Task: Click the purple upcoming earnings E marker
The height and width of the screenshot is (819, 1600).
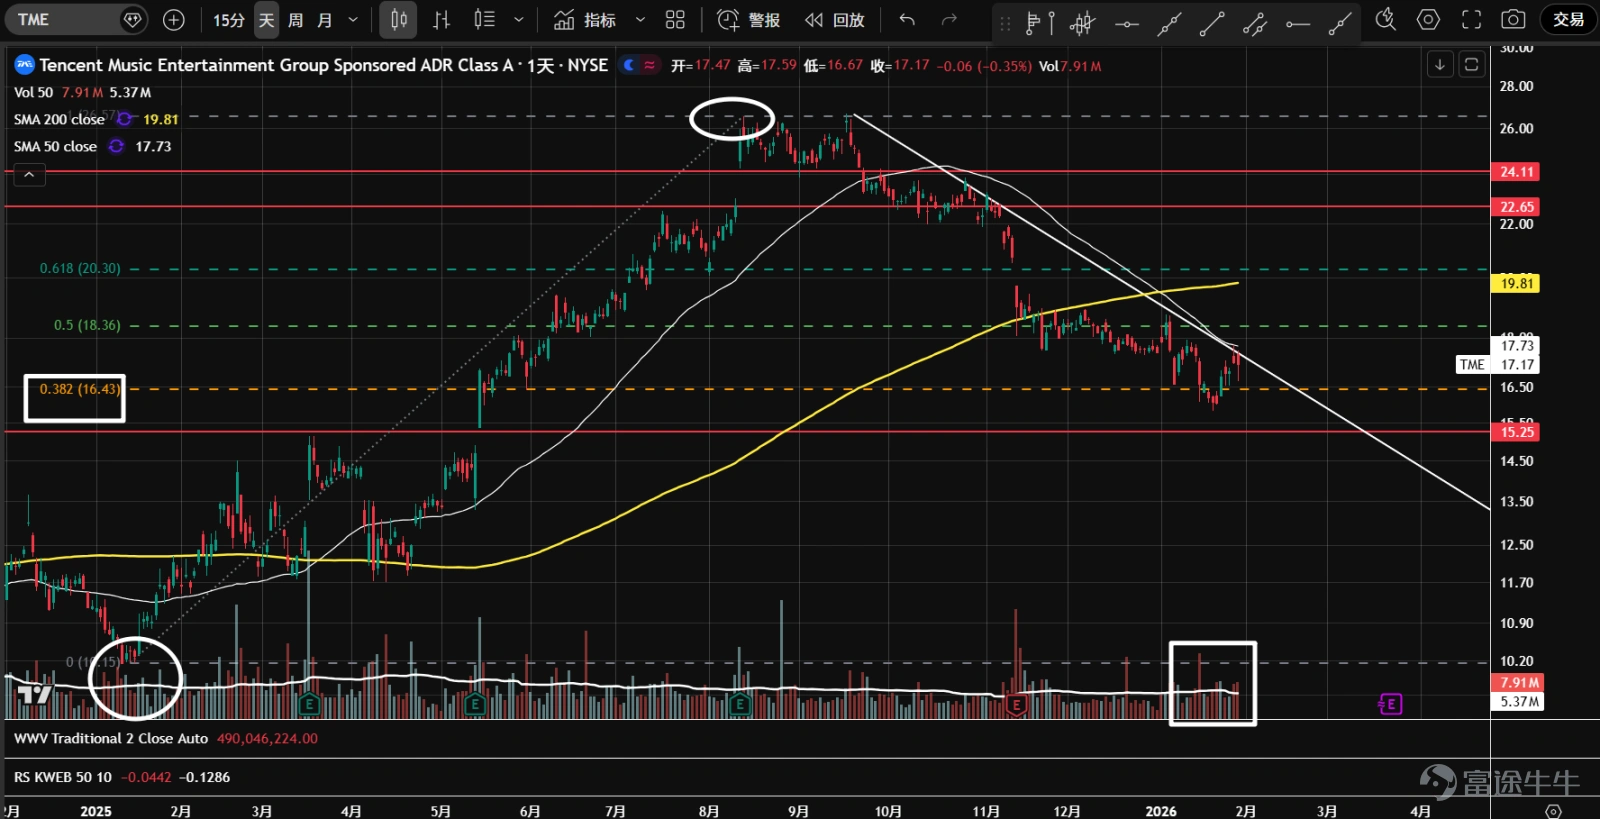Action: click(1390, 705)
